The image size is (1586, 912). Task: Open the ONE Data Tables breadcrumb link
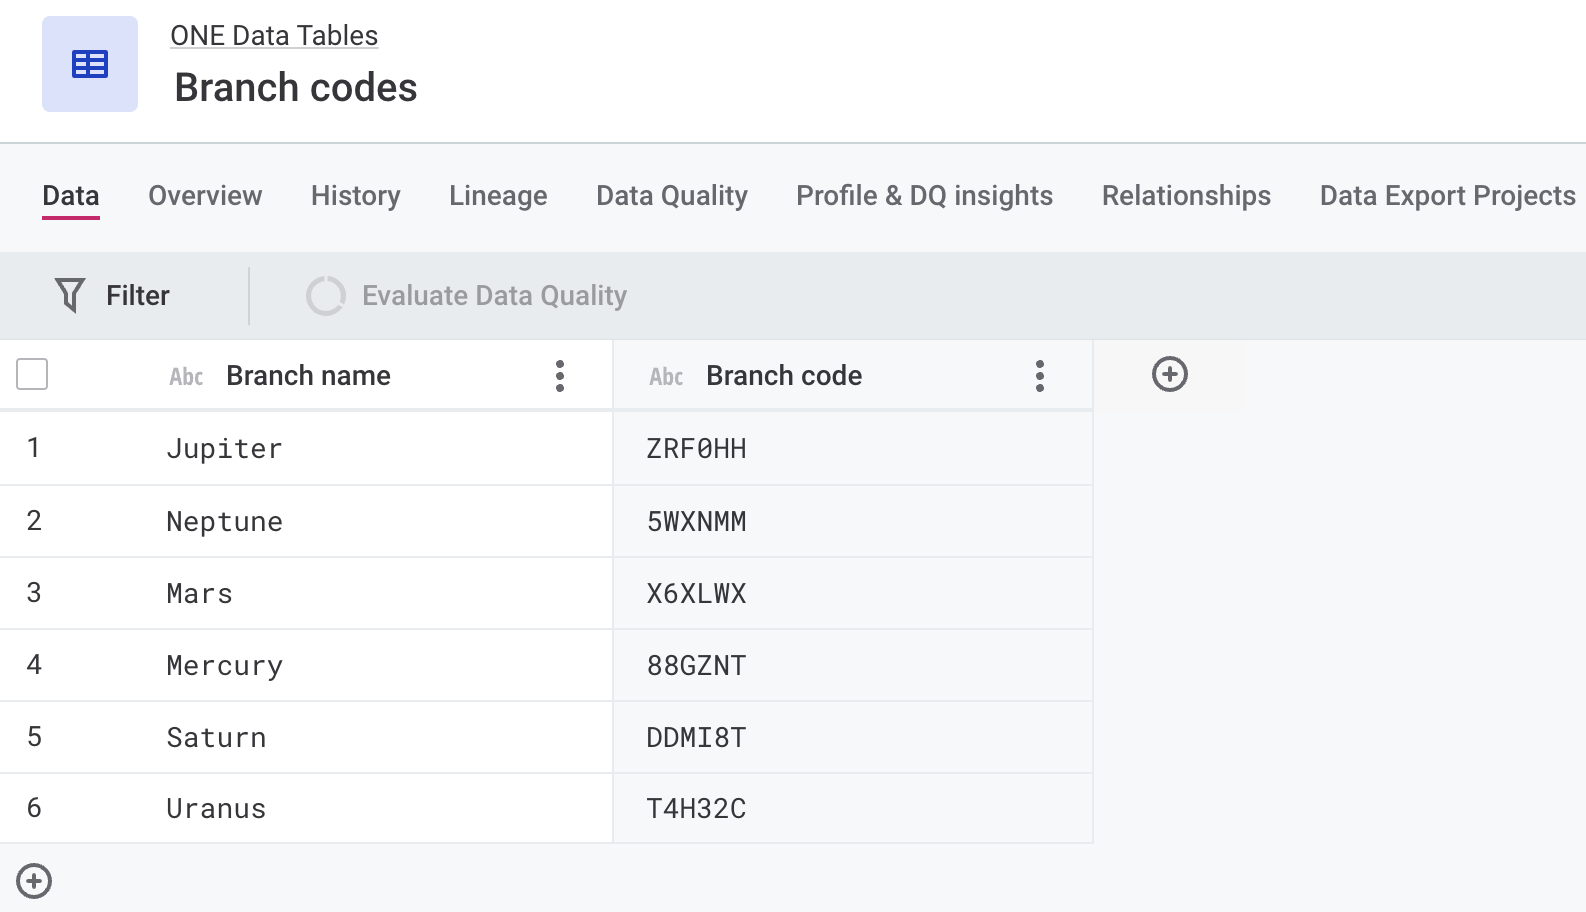(x=274, y=36)
